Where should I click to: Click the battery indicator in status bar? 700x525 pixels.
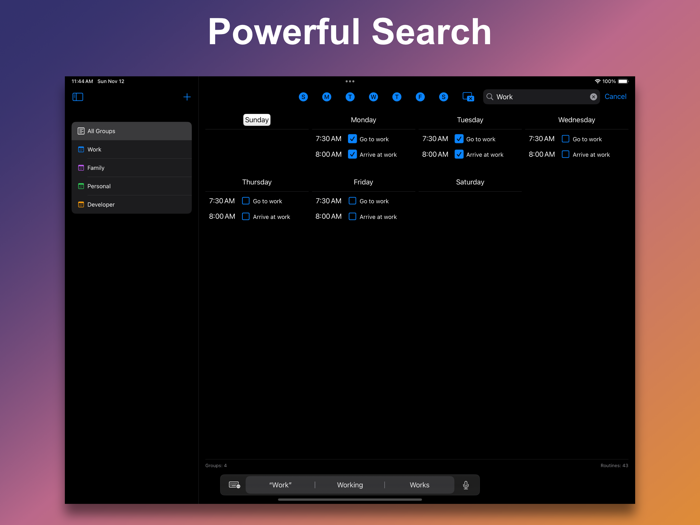pyautogui.click(x=623, y=81)
